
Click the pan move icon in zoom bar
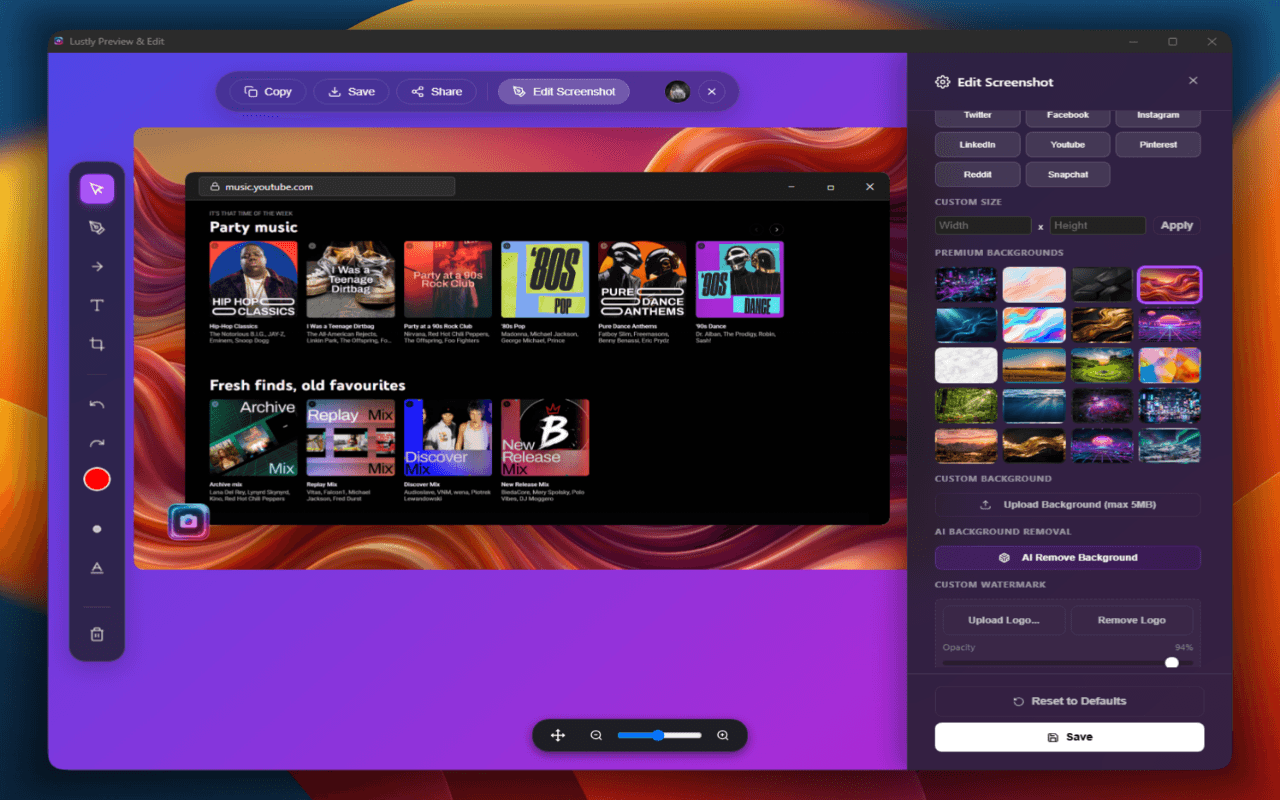[558, 735]
